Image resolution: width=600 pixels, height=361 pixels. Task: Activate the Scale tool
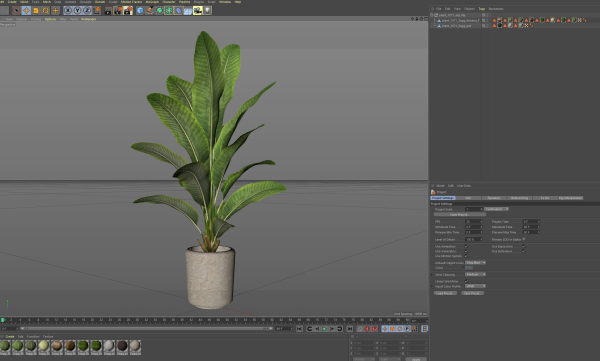36,10
